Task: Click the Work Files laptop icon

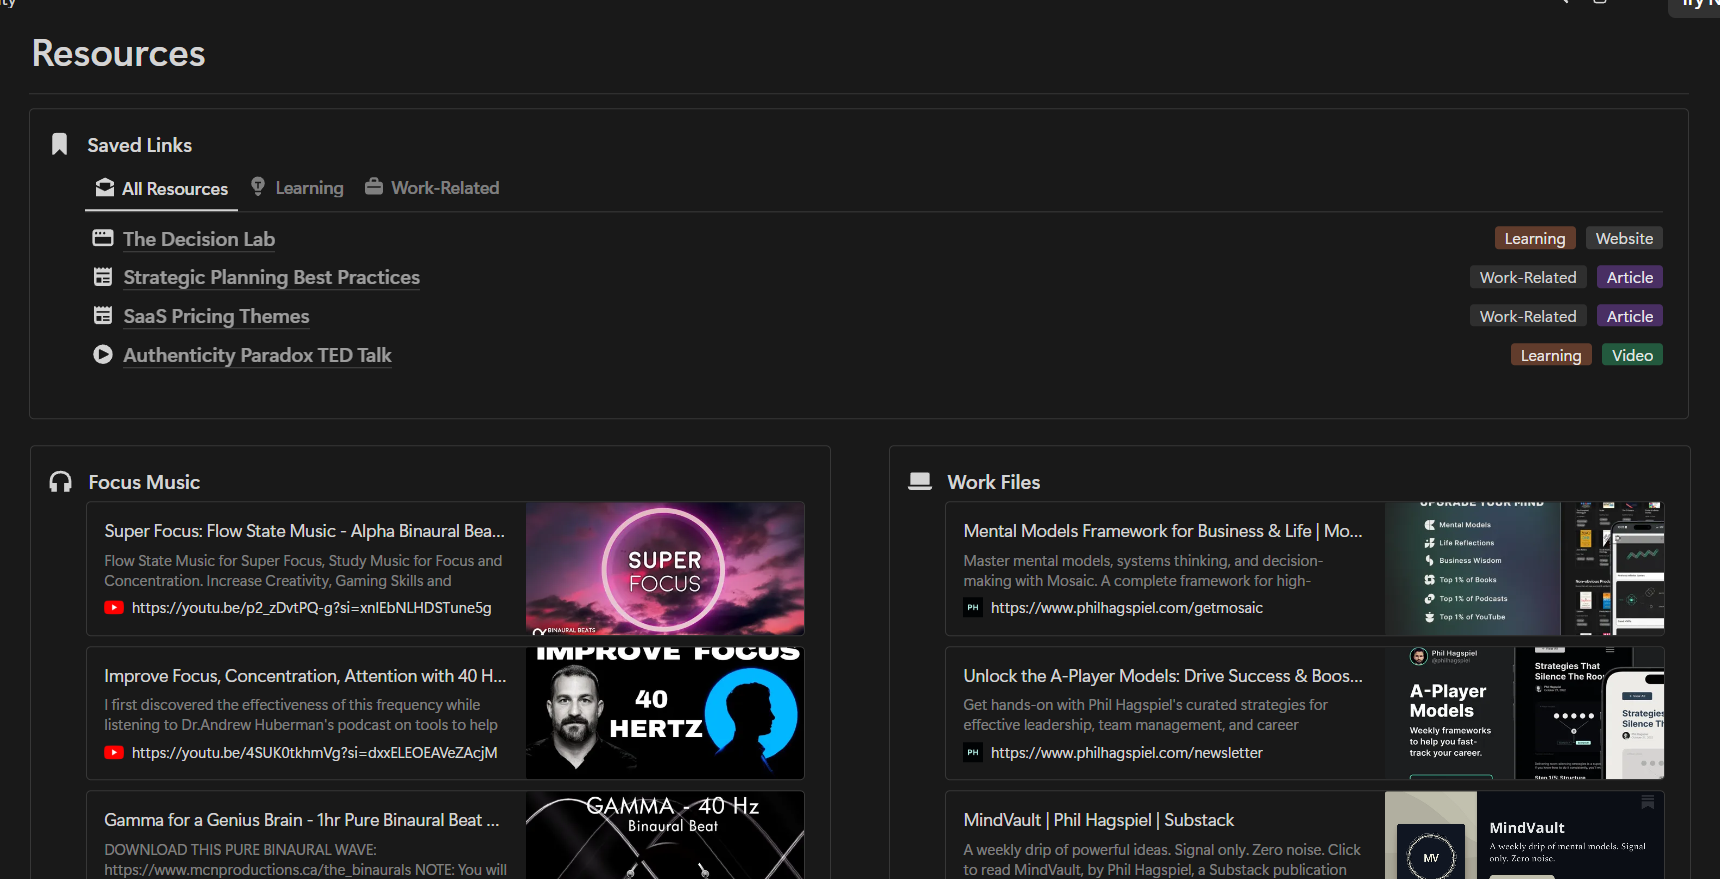Action: point(919,482)
